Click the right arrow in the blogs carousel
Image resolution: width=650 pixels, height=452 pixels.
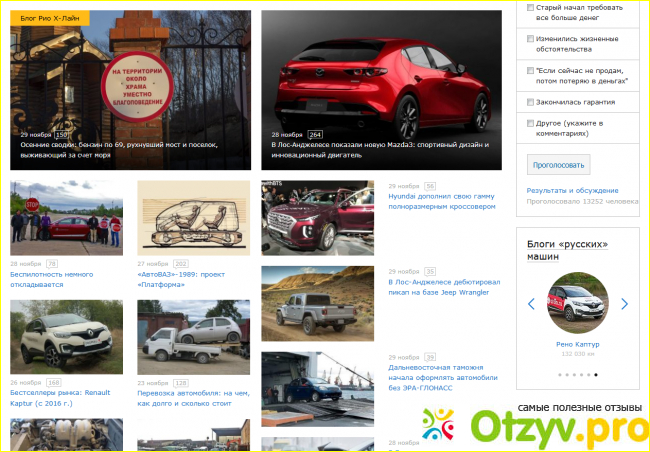(x=625, y=304)
